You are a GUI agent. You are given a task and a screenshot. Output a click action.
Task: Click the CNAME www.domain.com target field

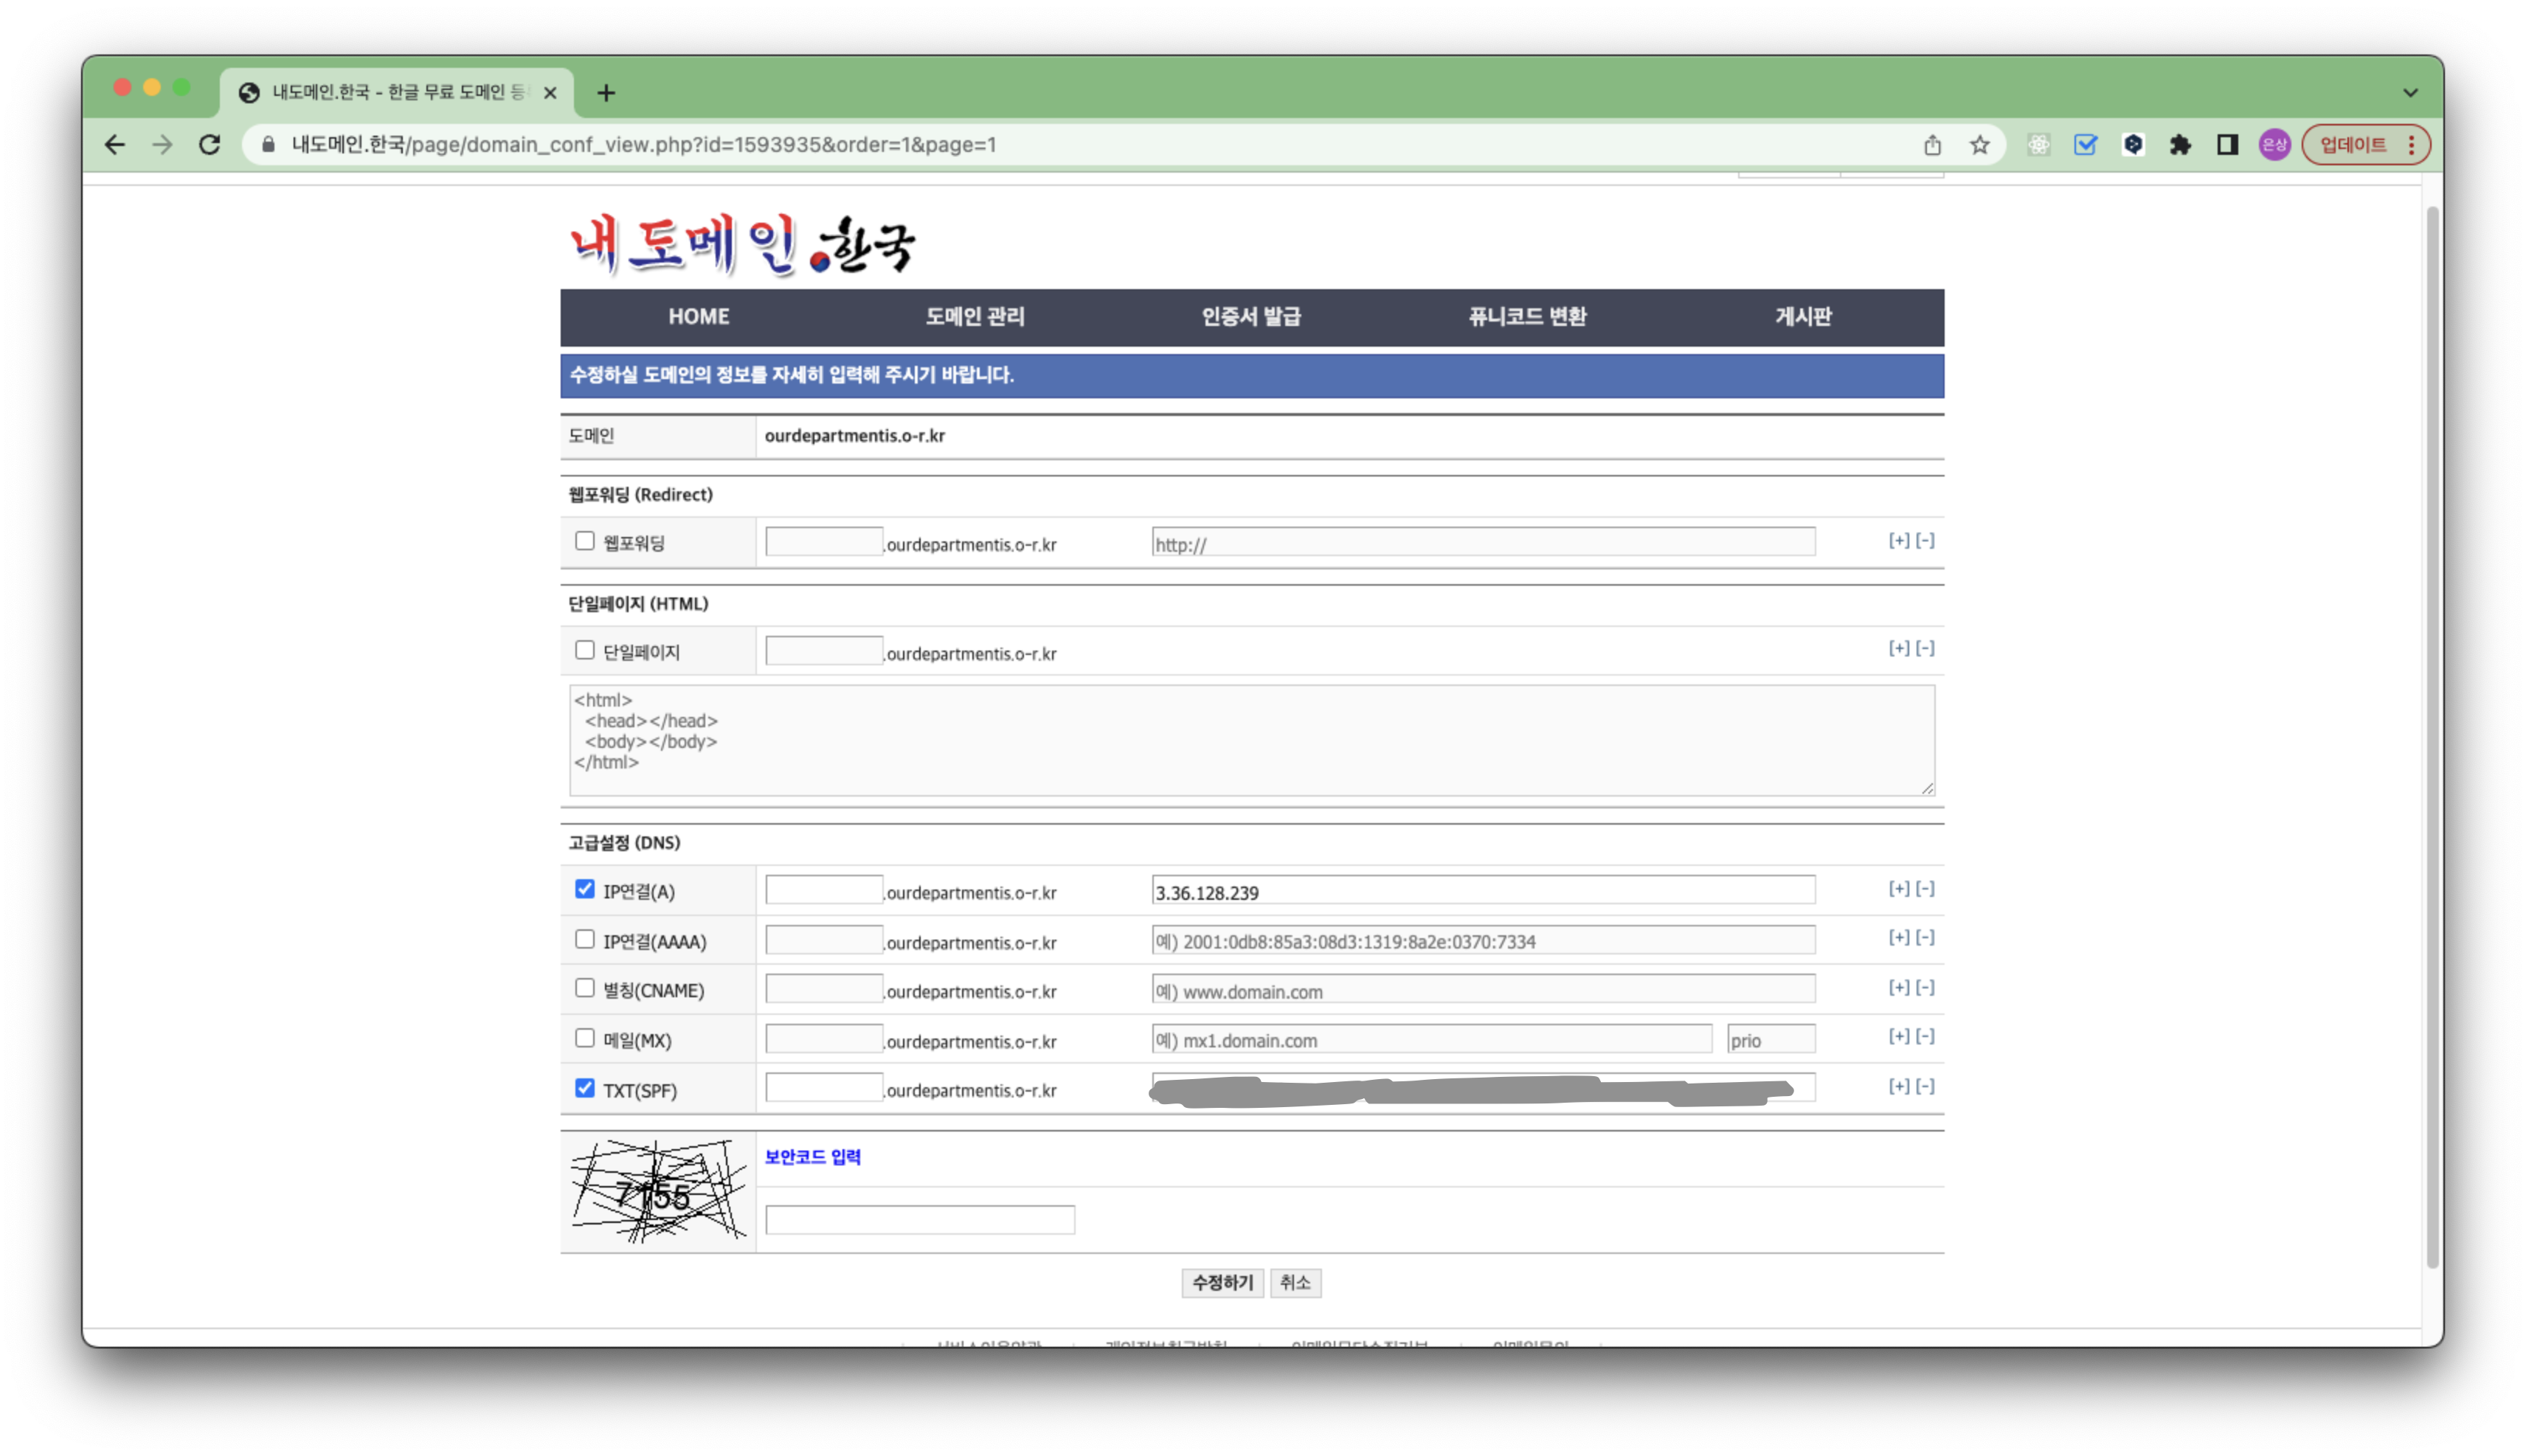pos(1483,989)
